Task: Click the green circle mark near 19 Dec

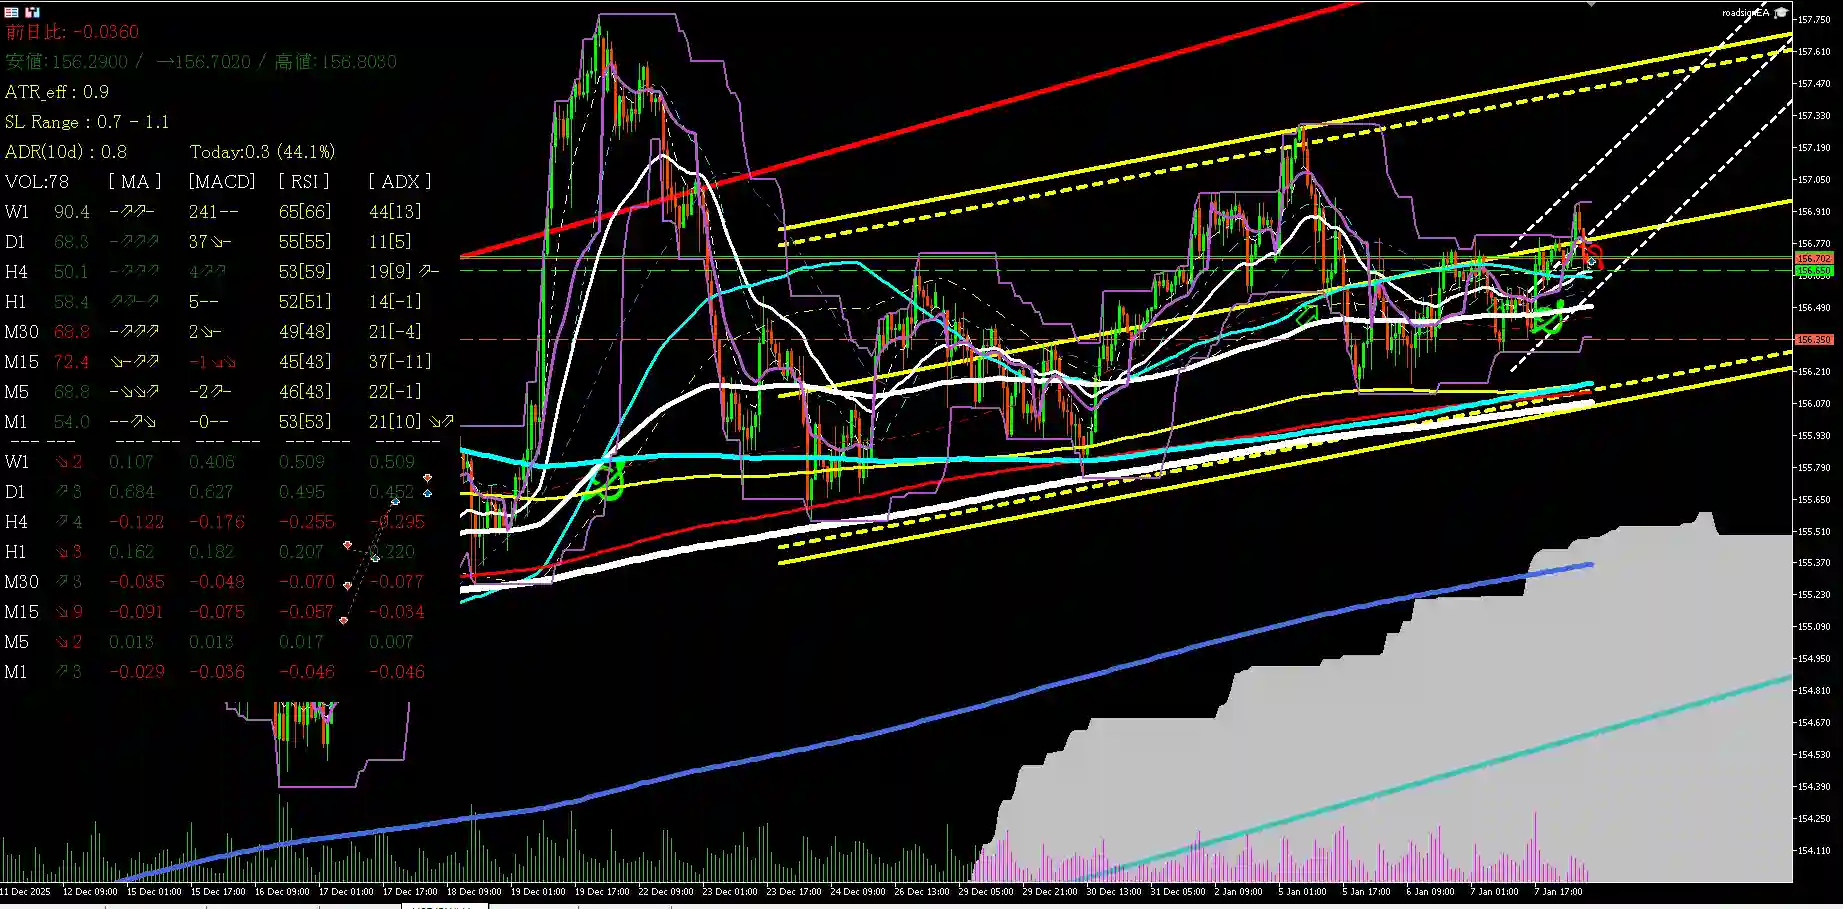Action: [606, 480]
